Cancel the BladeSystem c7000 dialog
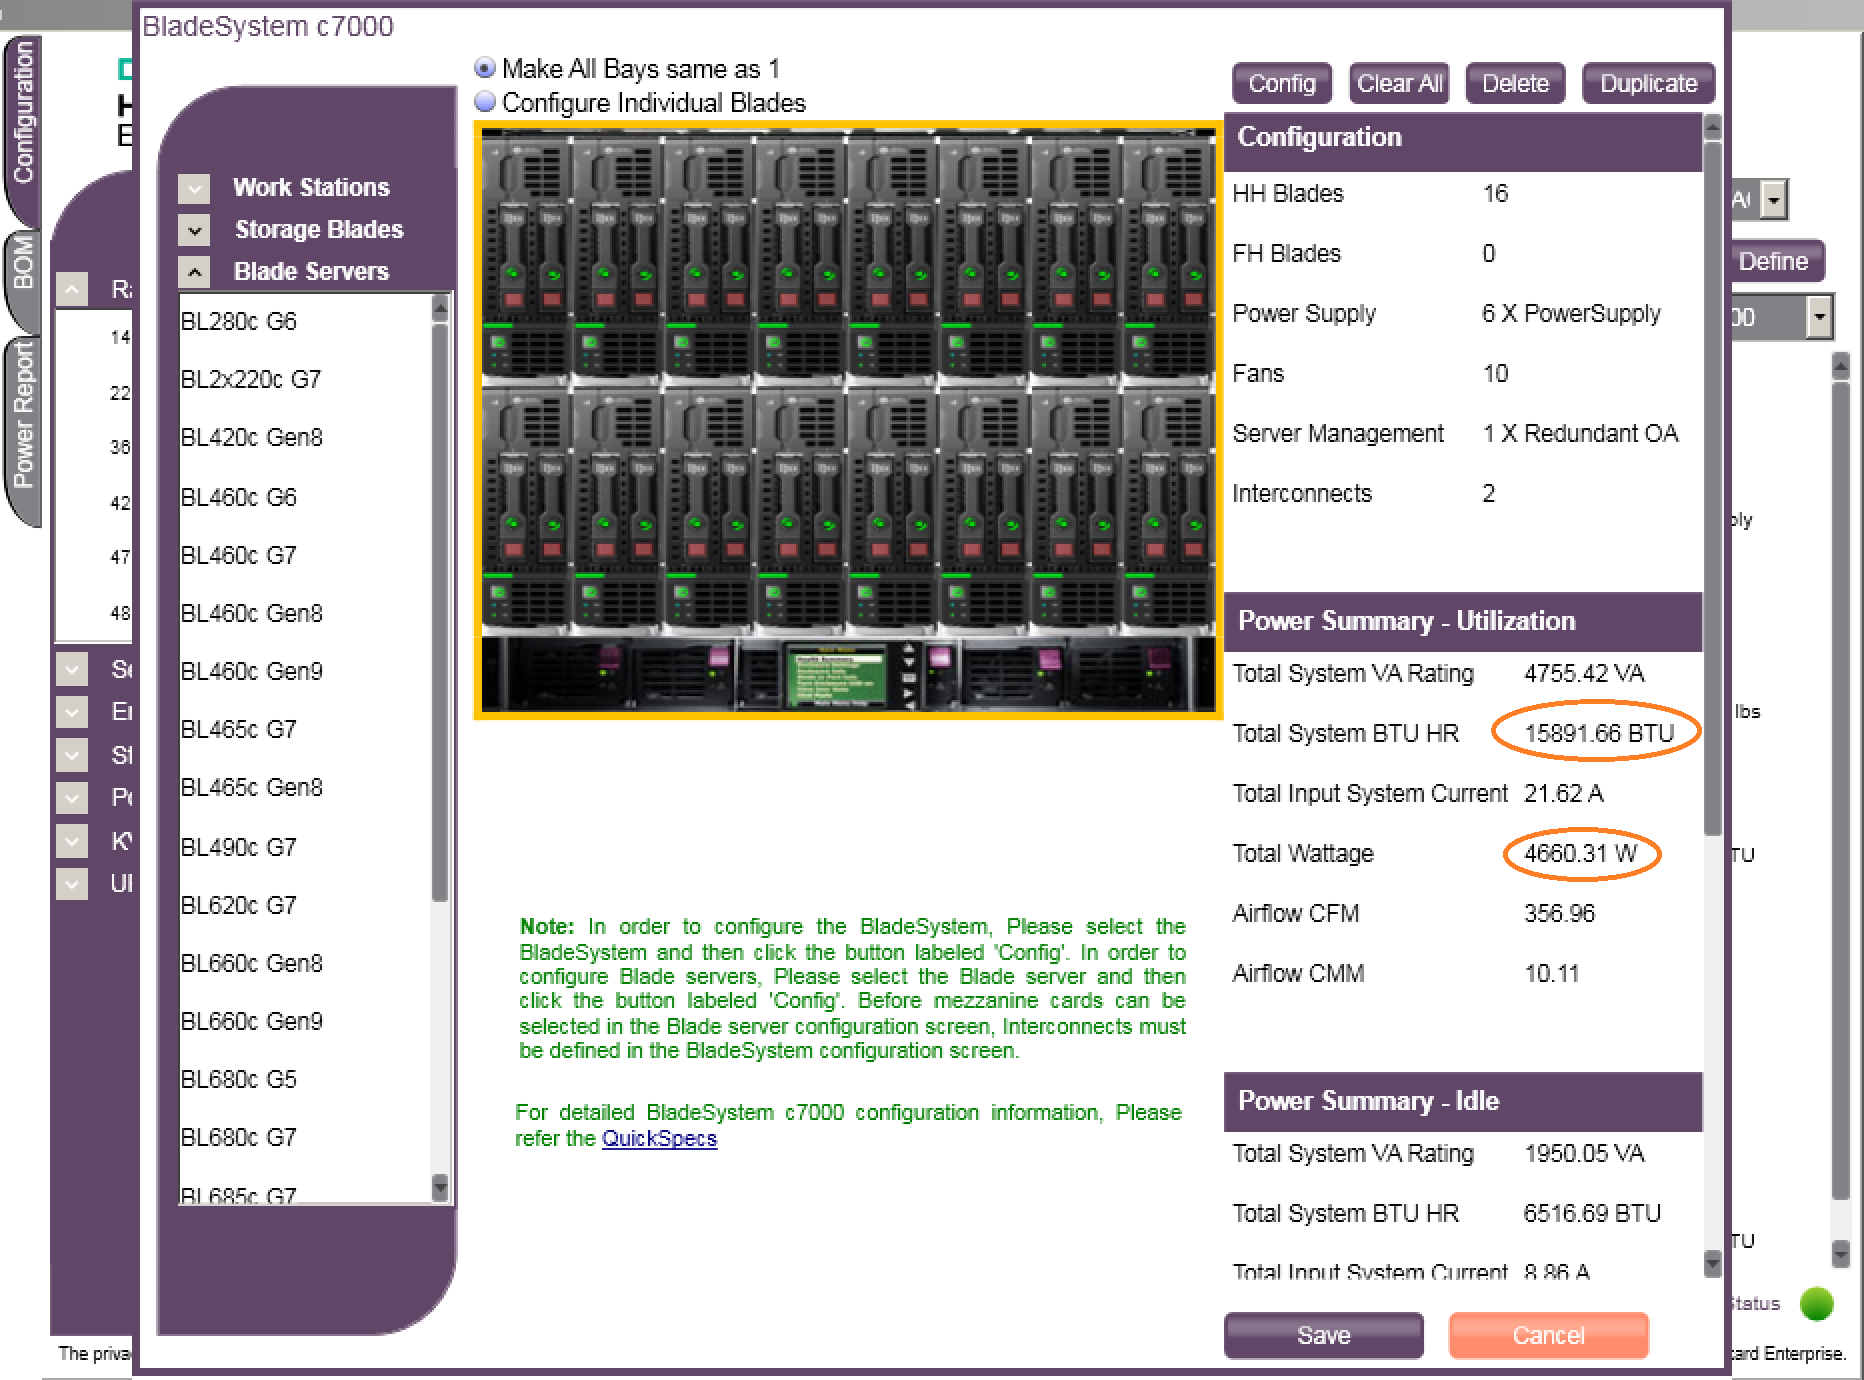Screen dimensions: 1864x1380 coord(1548,1335)
